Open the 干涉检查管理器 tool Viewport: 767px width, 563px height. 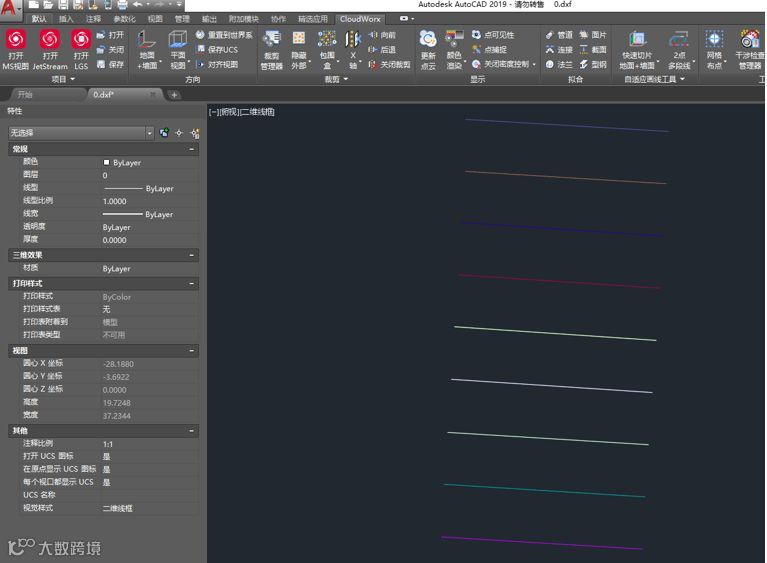coord(750,50)
